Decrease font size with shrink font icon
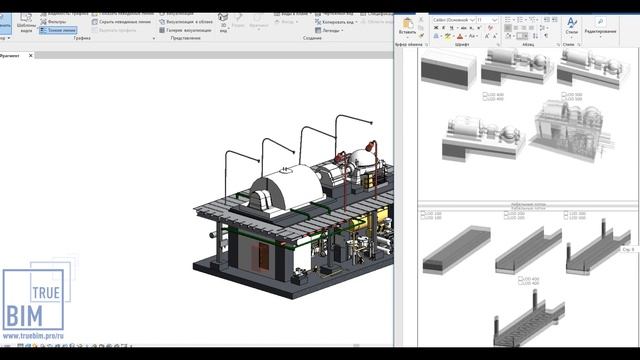 click(495, 36)
